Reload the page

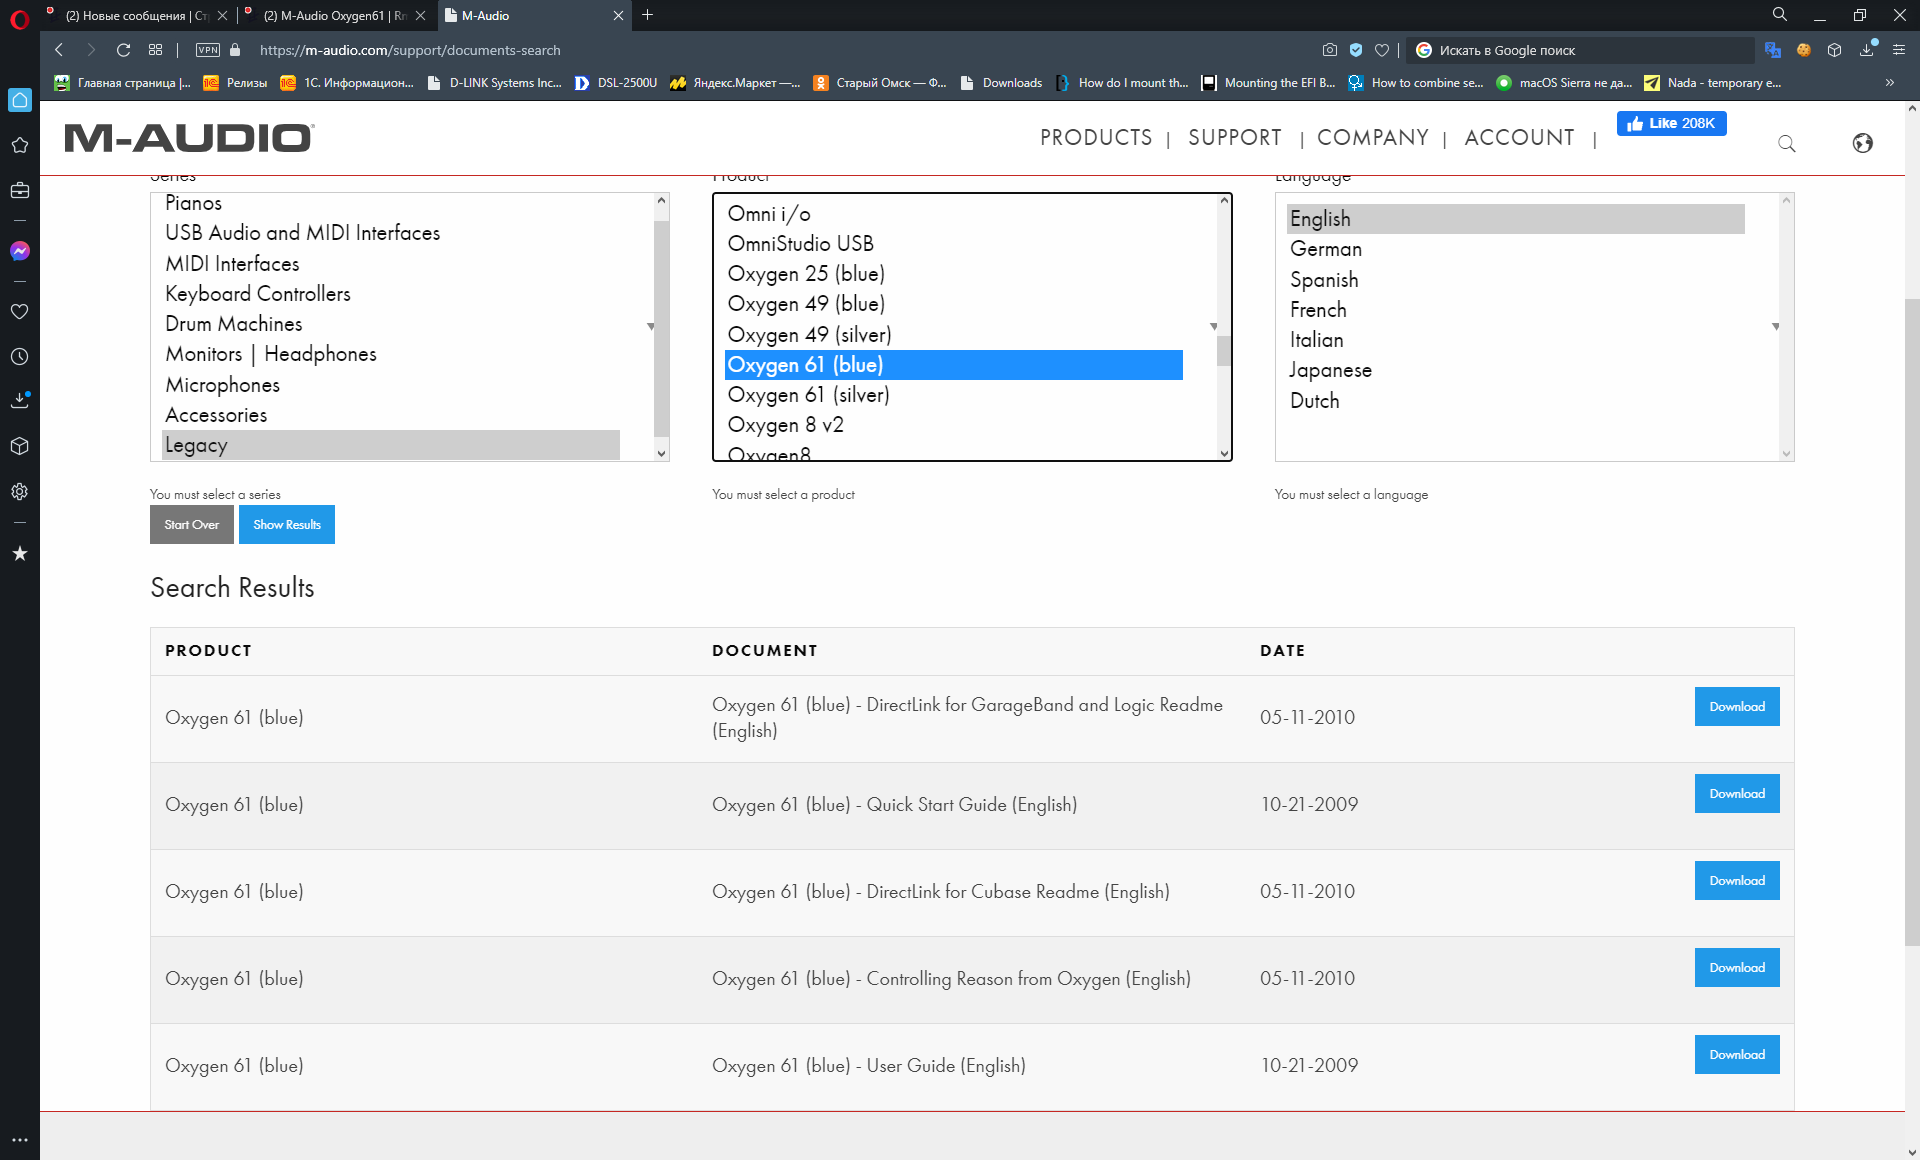123,50
